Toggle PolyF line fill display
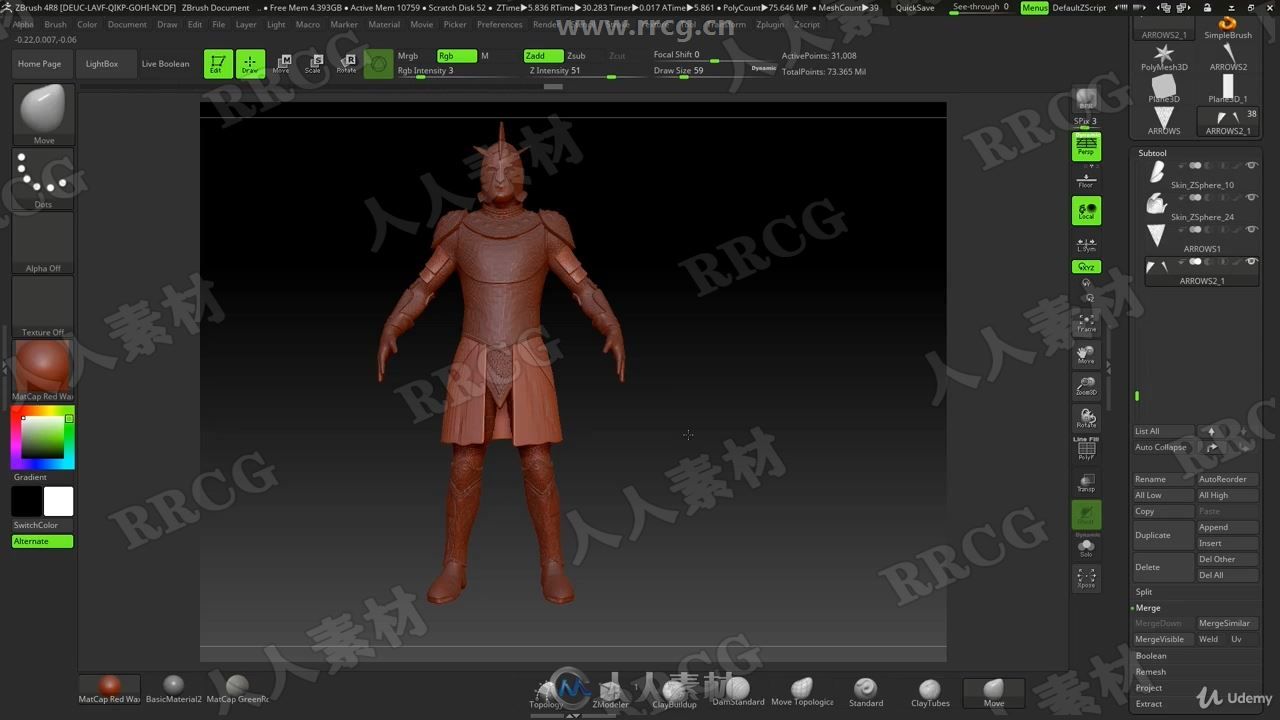This screenshot has height=720, width=1280. (x=1086, y=449)
